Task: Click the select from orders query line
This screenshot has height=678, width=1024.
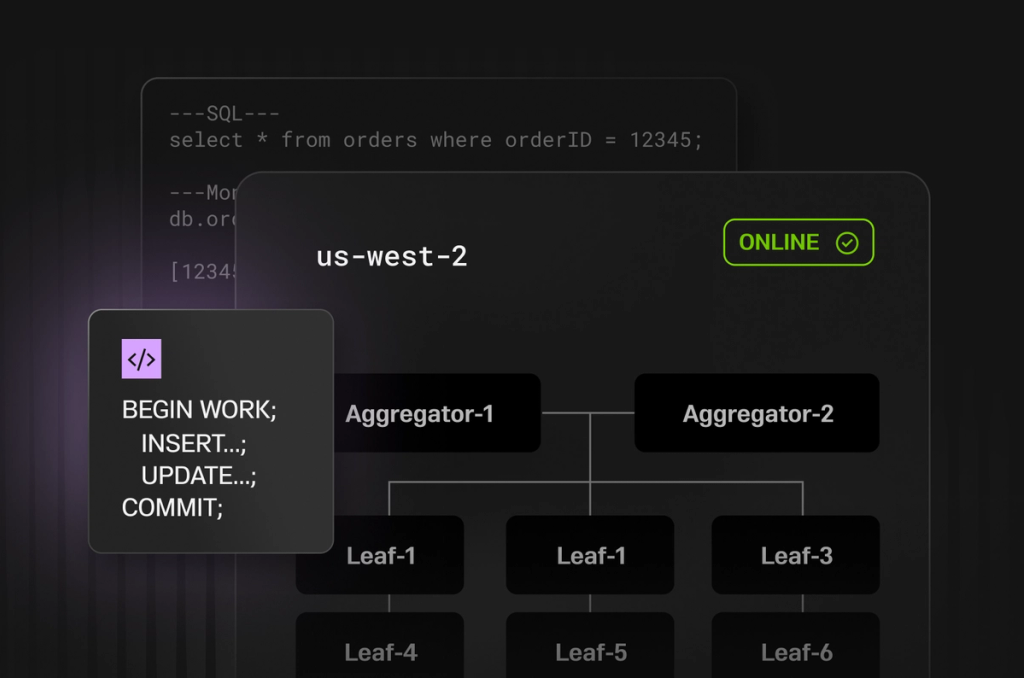Action: pyautogui.click(x=436, y=140)
